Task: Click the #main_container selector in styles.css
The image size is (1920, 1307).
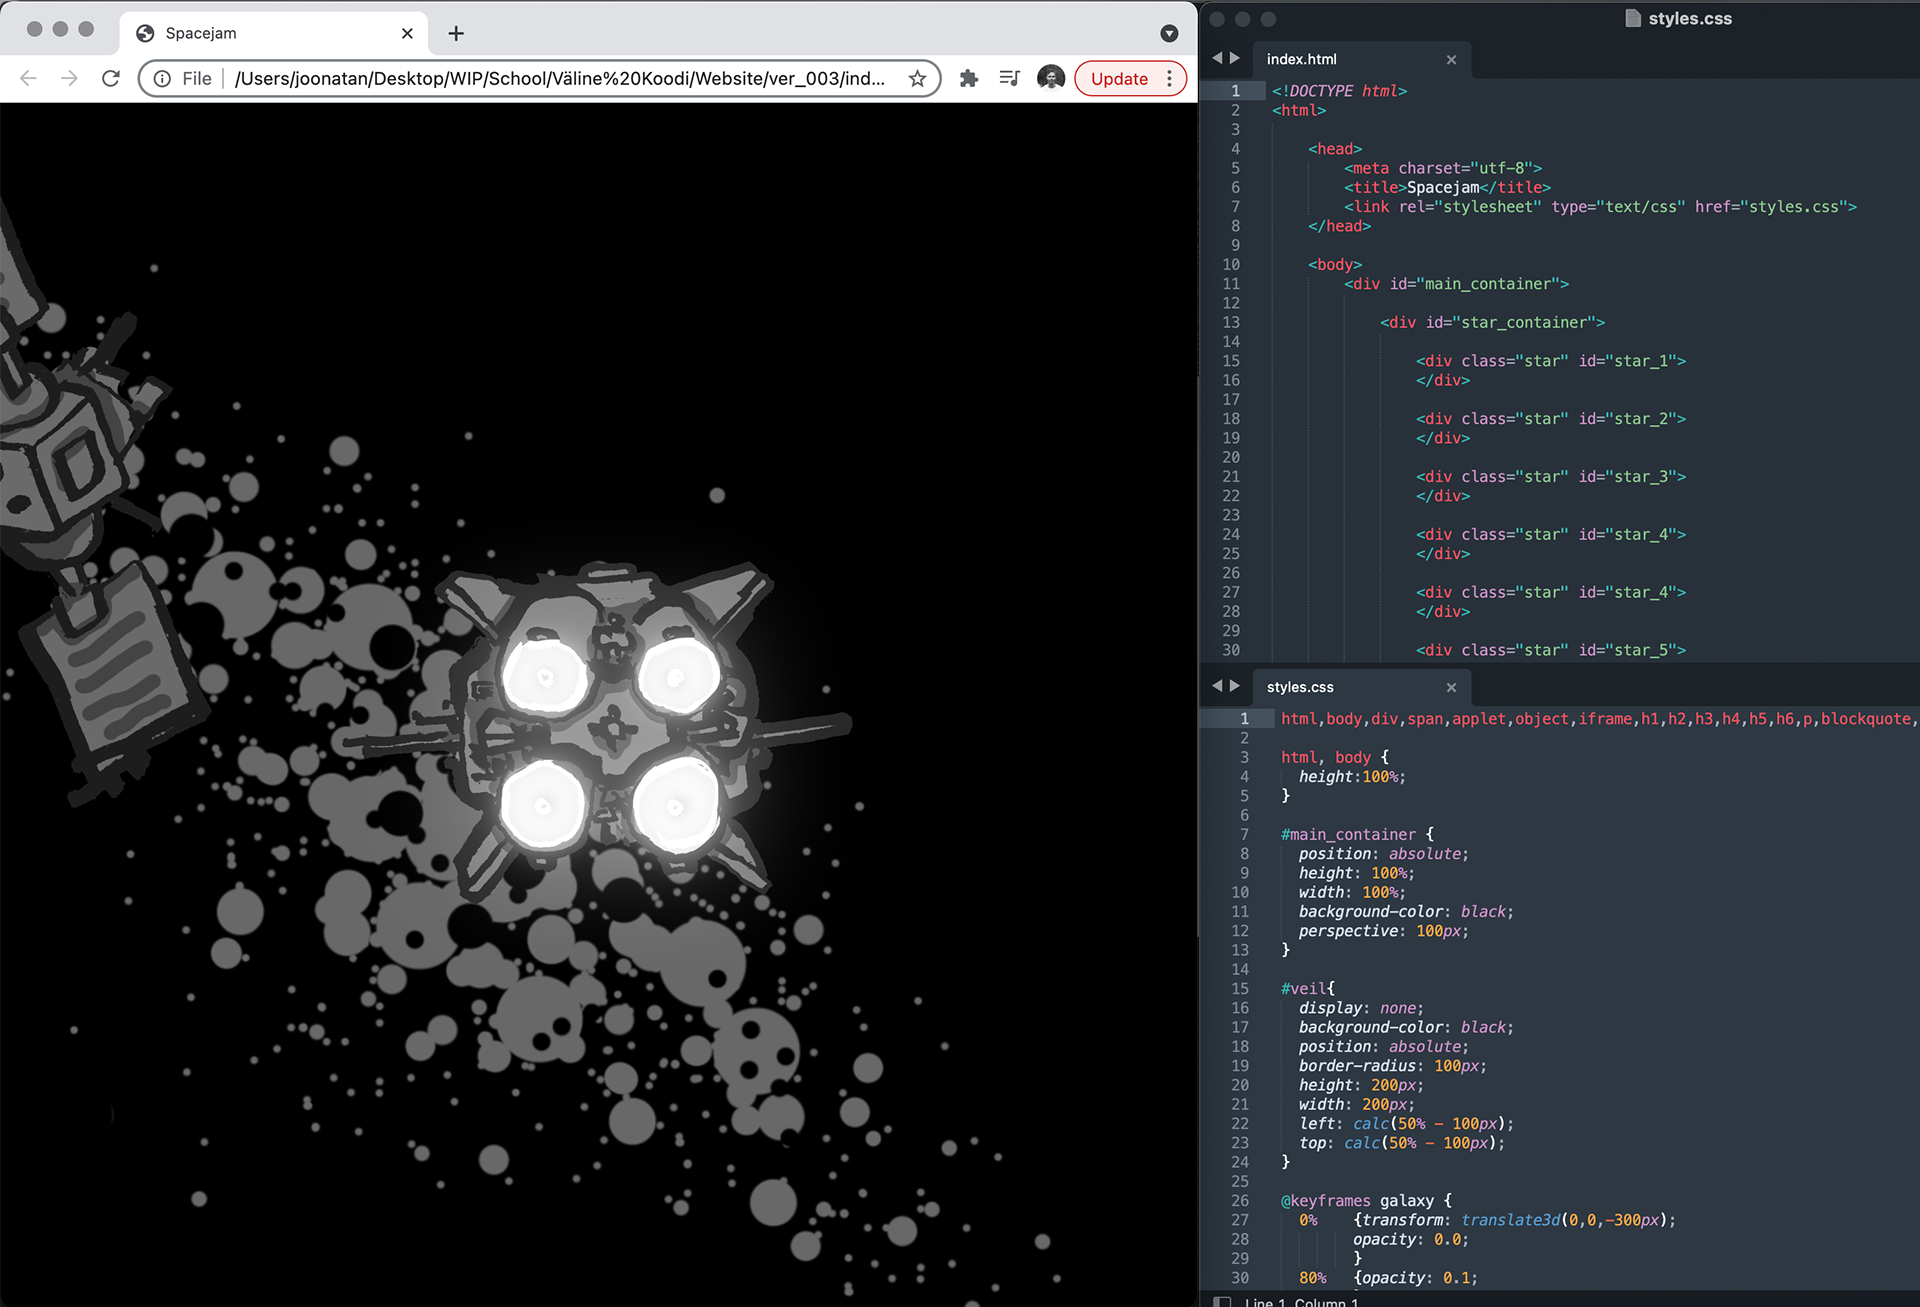Action: tap(1348, 834)
